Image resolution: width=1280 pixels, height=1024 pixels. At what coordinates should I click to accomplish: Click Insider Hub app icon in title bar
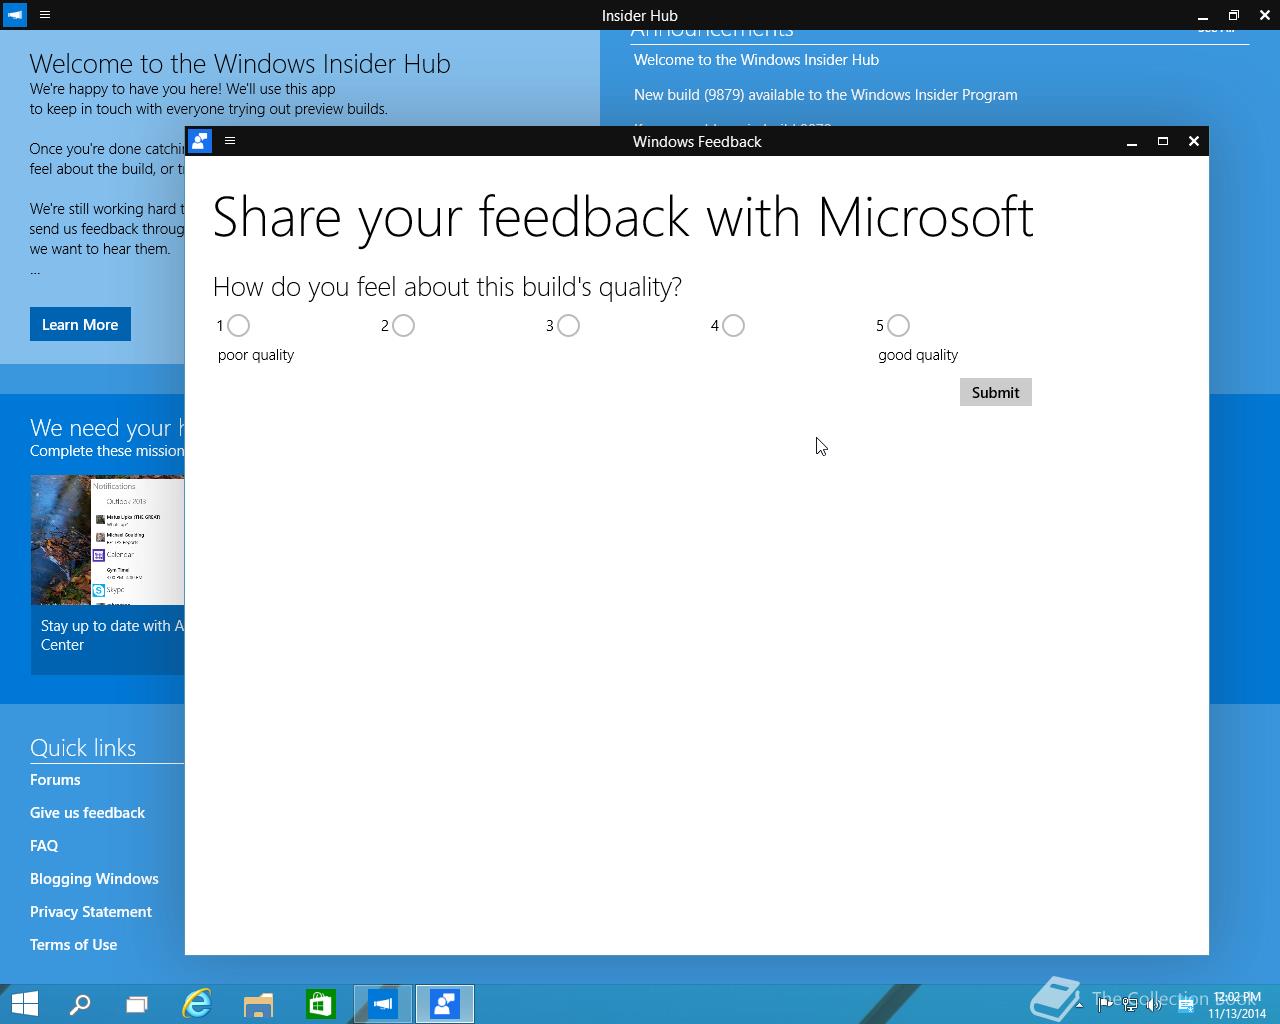[x=15, y=15]
